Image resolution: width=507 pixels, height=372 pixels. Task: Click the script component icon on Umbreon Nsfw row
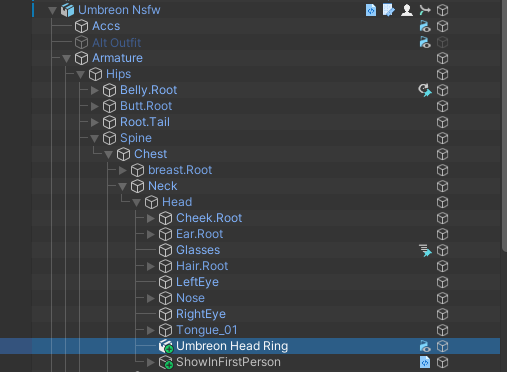[x=371, y=10]
